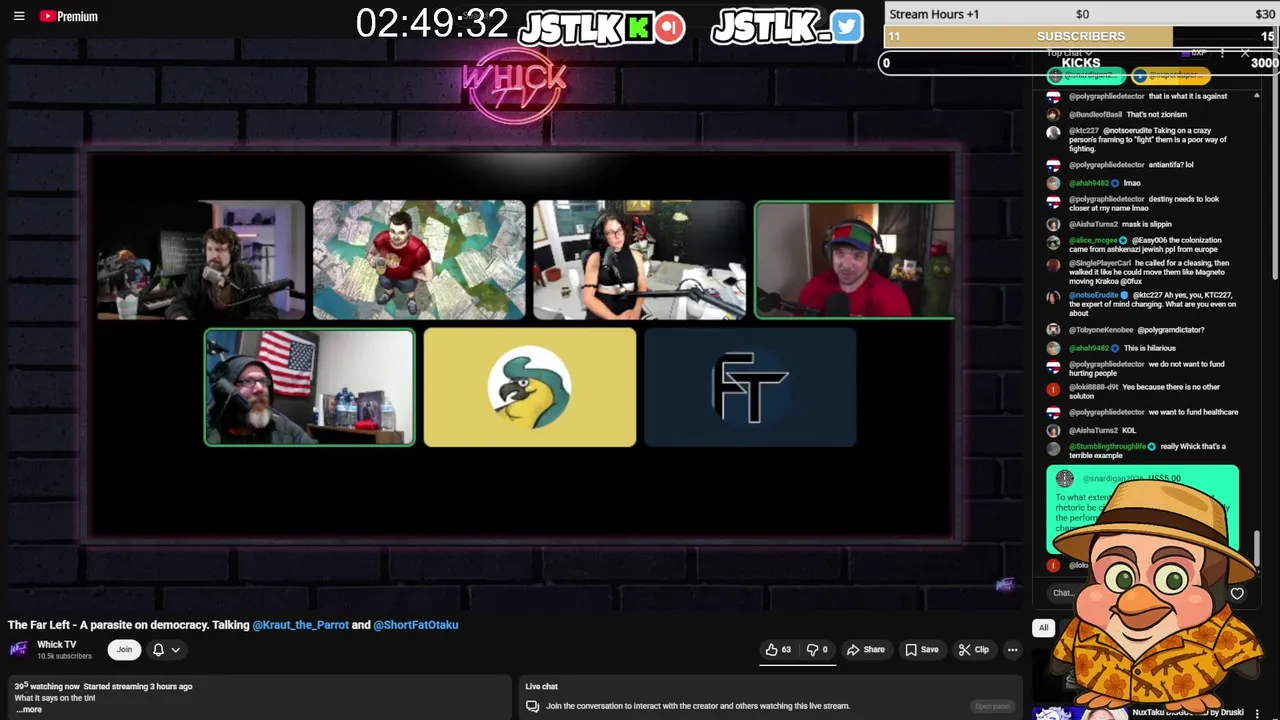Close the live chat panel
1280x720 pixels.
point(1245,52)
